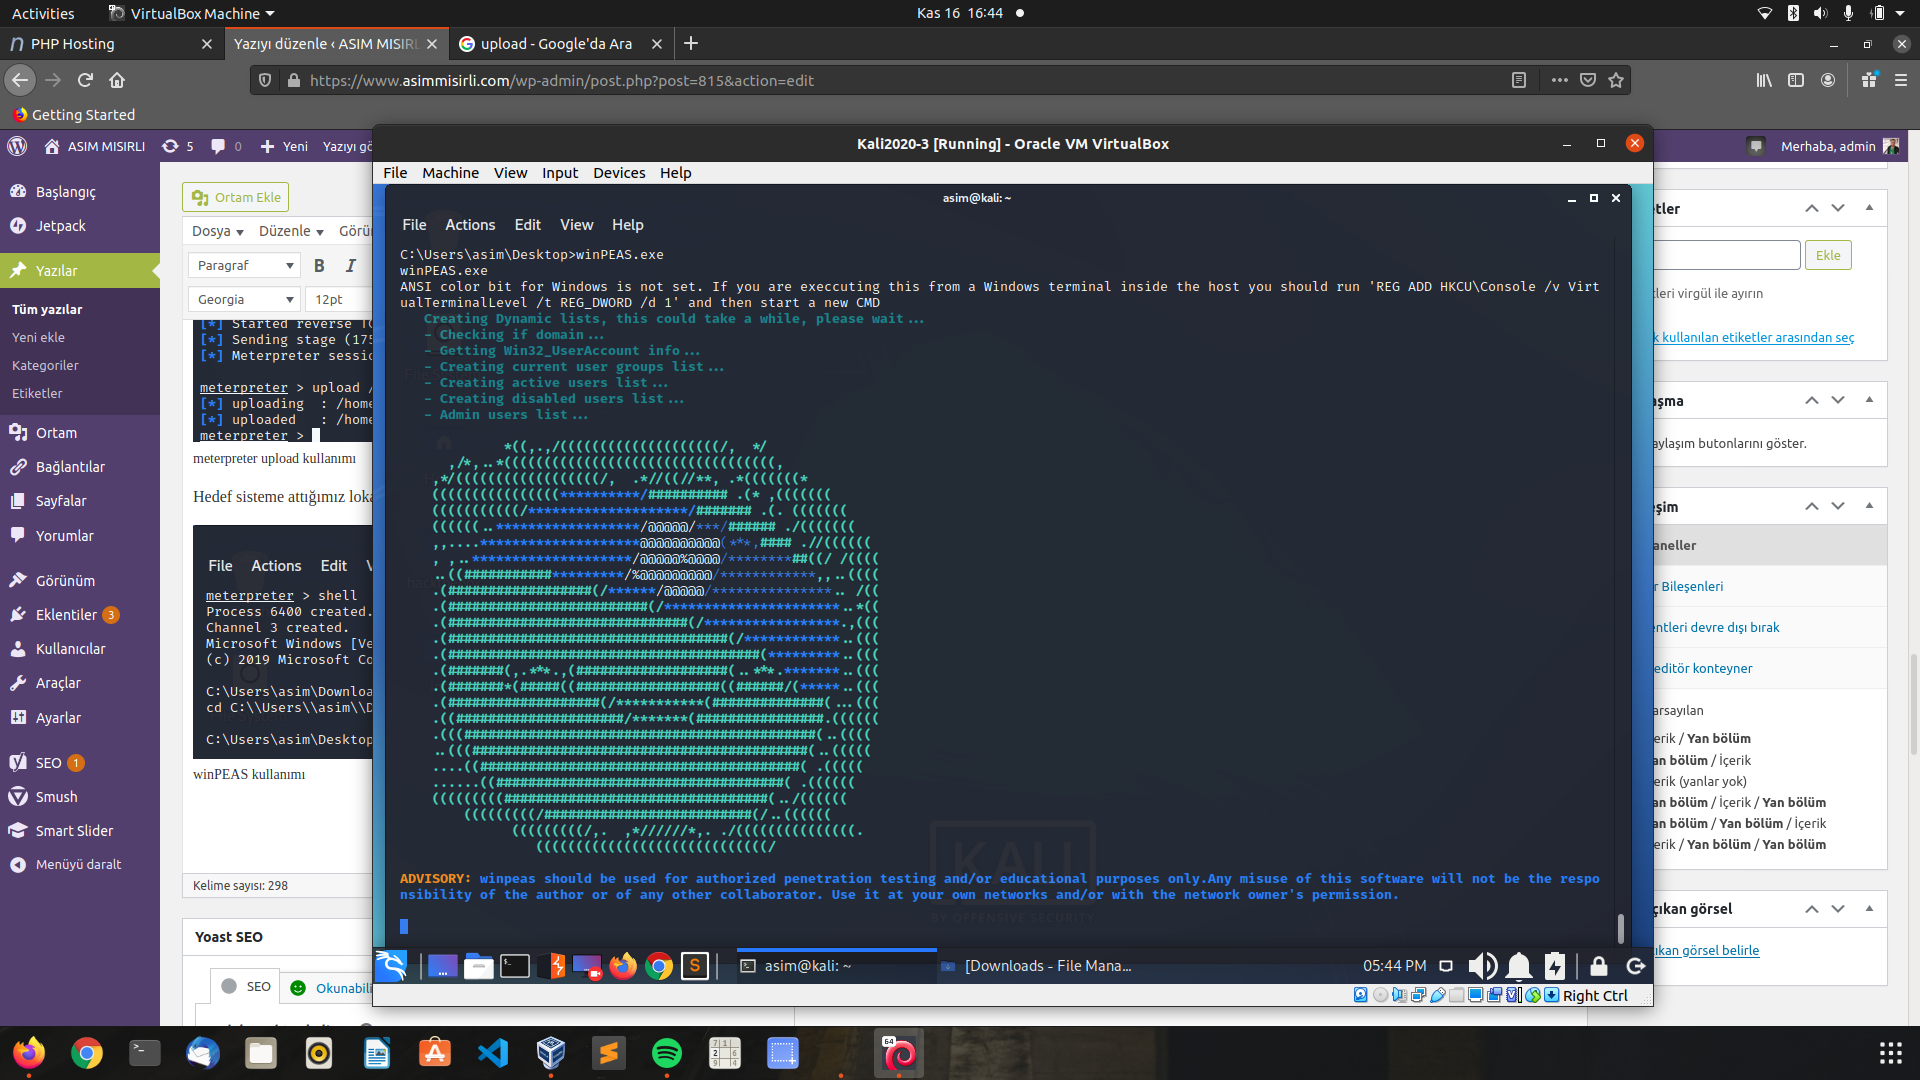Open Firefox in Kali panel
This screenshot has height=1080, width=1920.
coord(623,966)
